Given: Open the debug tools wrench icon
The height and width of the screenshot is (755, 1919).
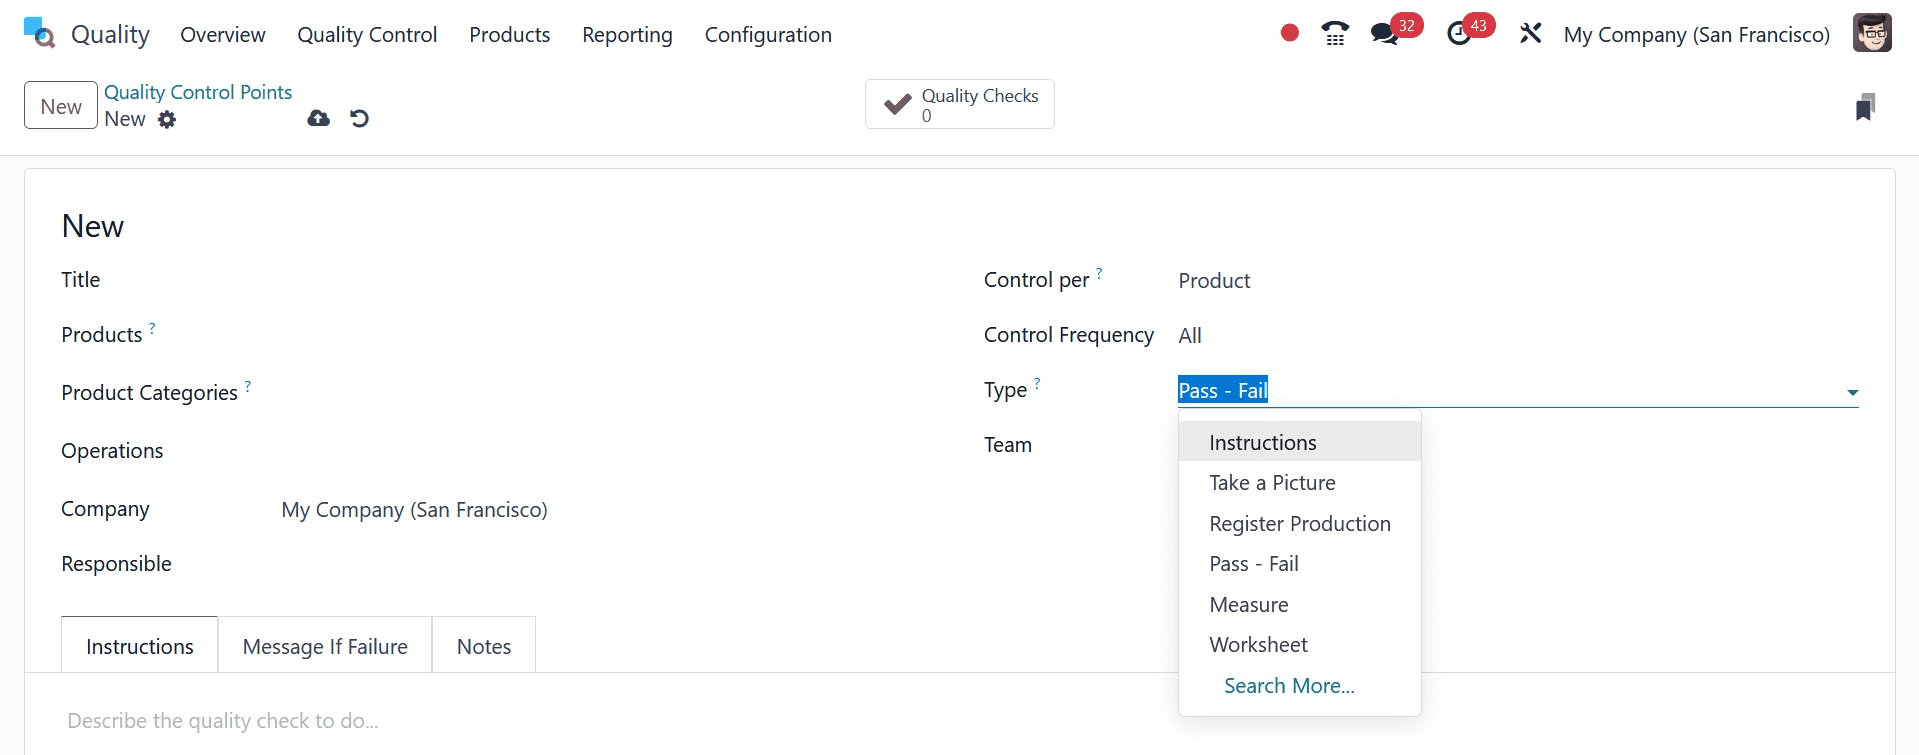Looking at the screenshot, I should click(1530, 34).
